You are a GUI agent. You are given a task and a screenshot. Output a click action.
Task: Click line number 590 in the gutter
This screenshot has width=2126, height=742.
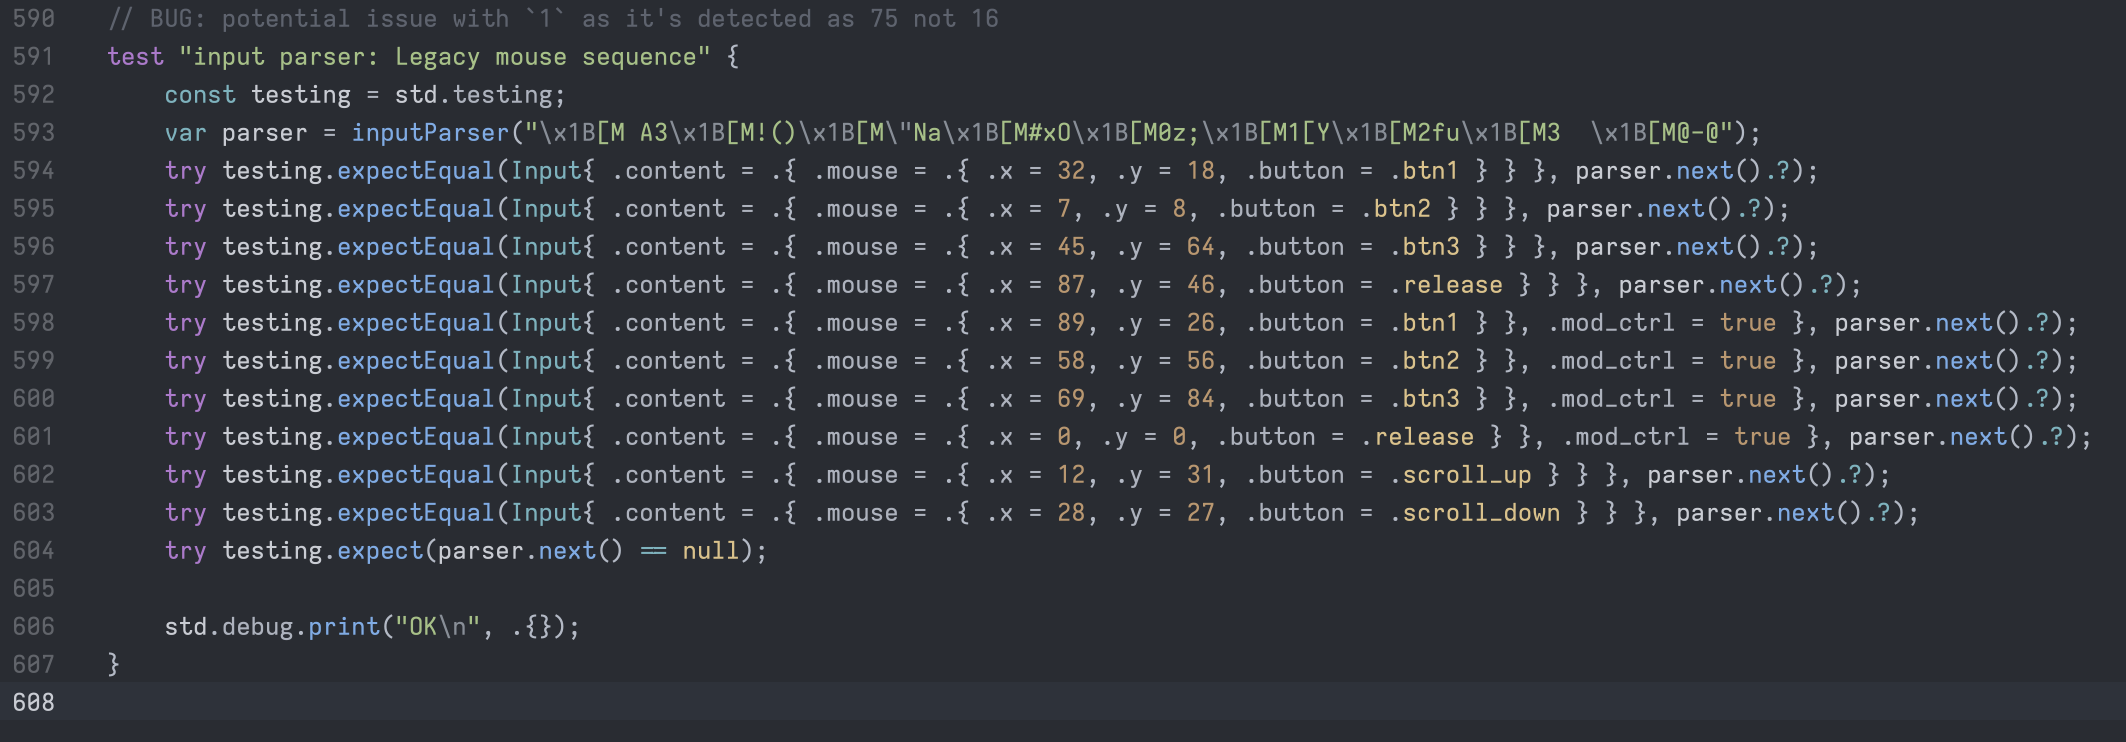[34, 19]
